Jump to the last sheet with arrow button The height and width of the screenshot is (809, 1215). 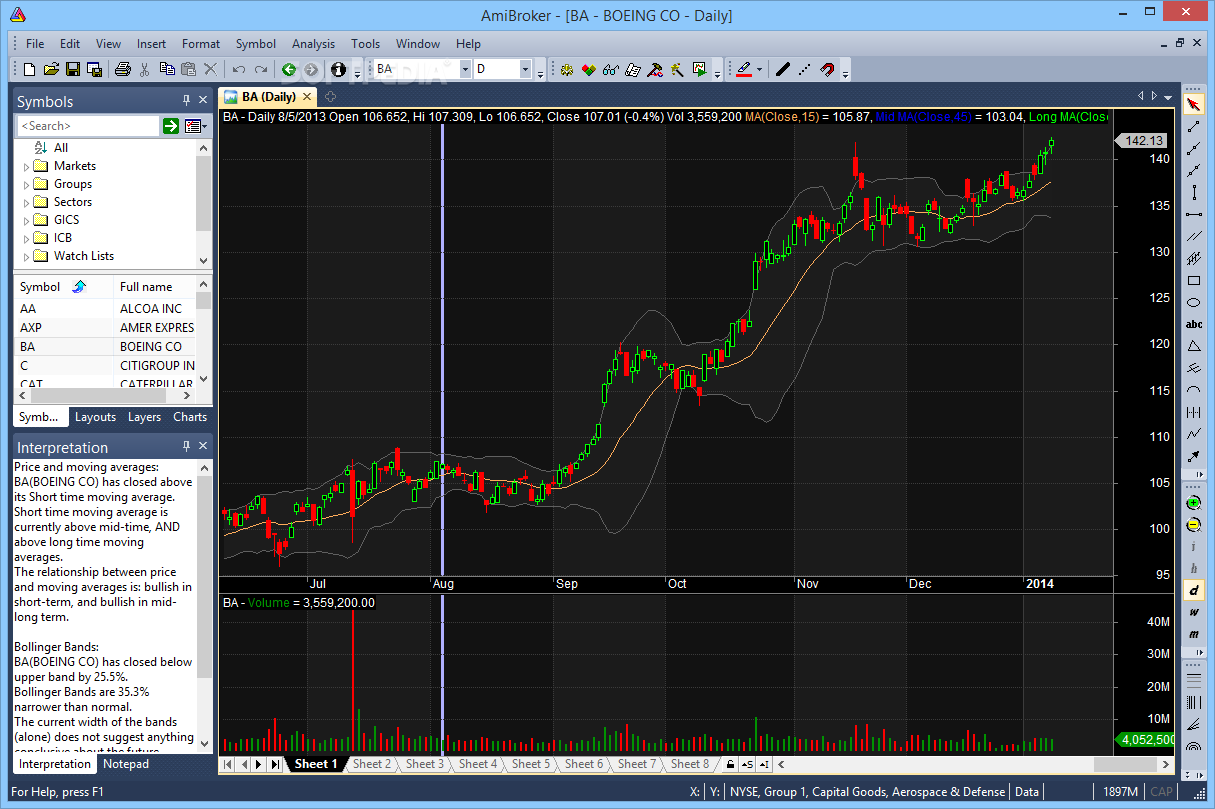tap(276, 764)
